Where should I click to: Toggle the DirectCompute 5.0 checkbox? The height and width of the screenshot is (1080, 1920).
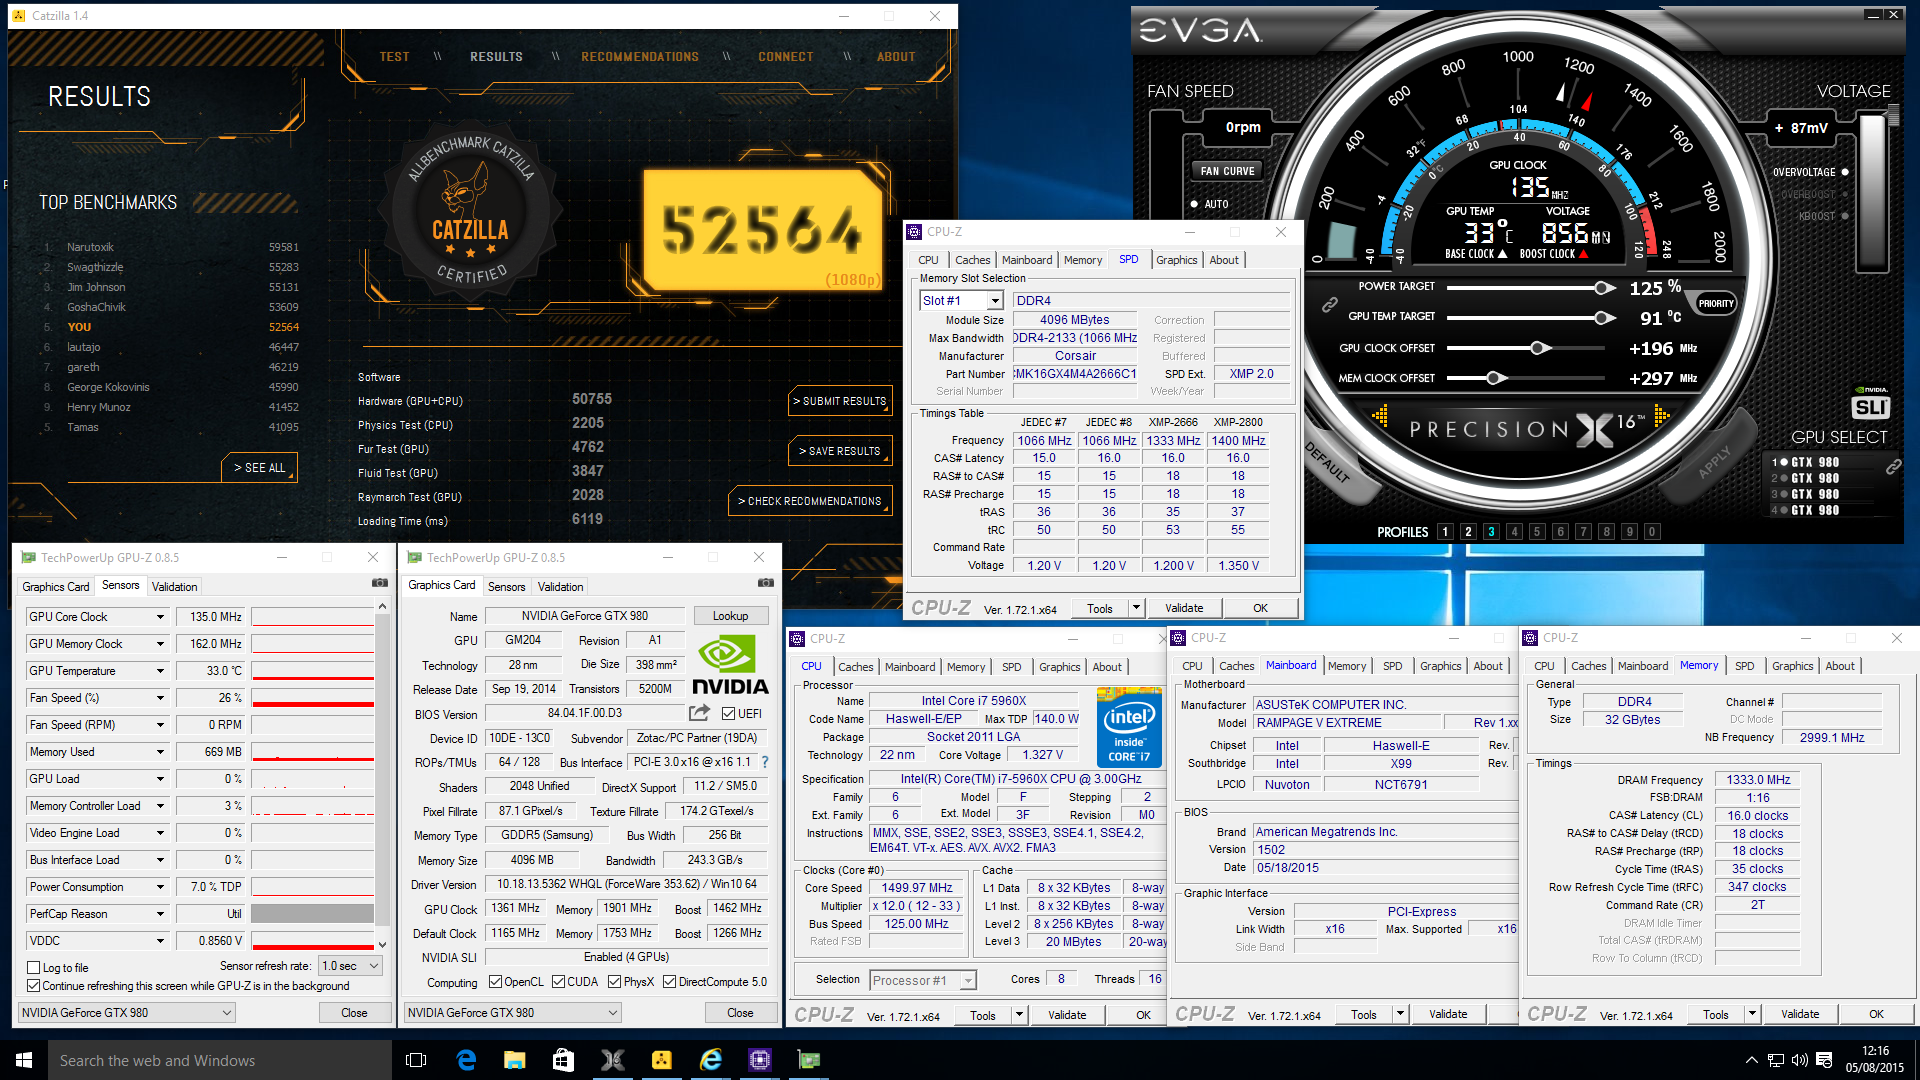(x=669, y=982)
